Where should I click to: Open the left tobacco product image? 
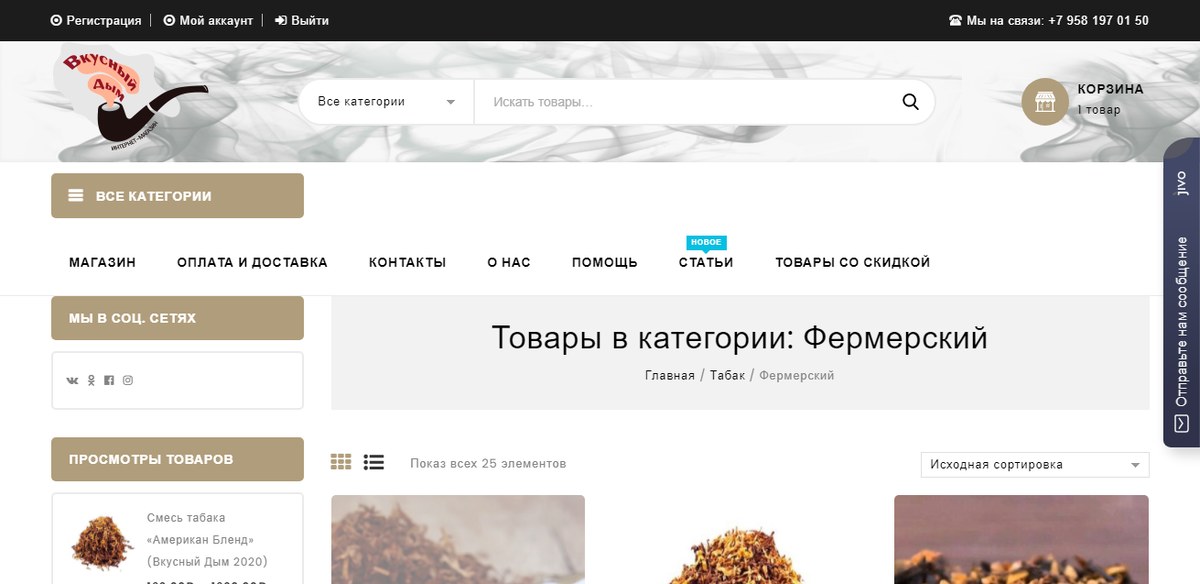[458, 540]
